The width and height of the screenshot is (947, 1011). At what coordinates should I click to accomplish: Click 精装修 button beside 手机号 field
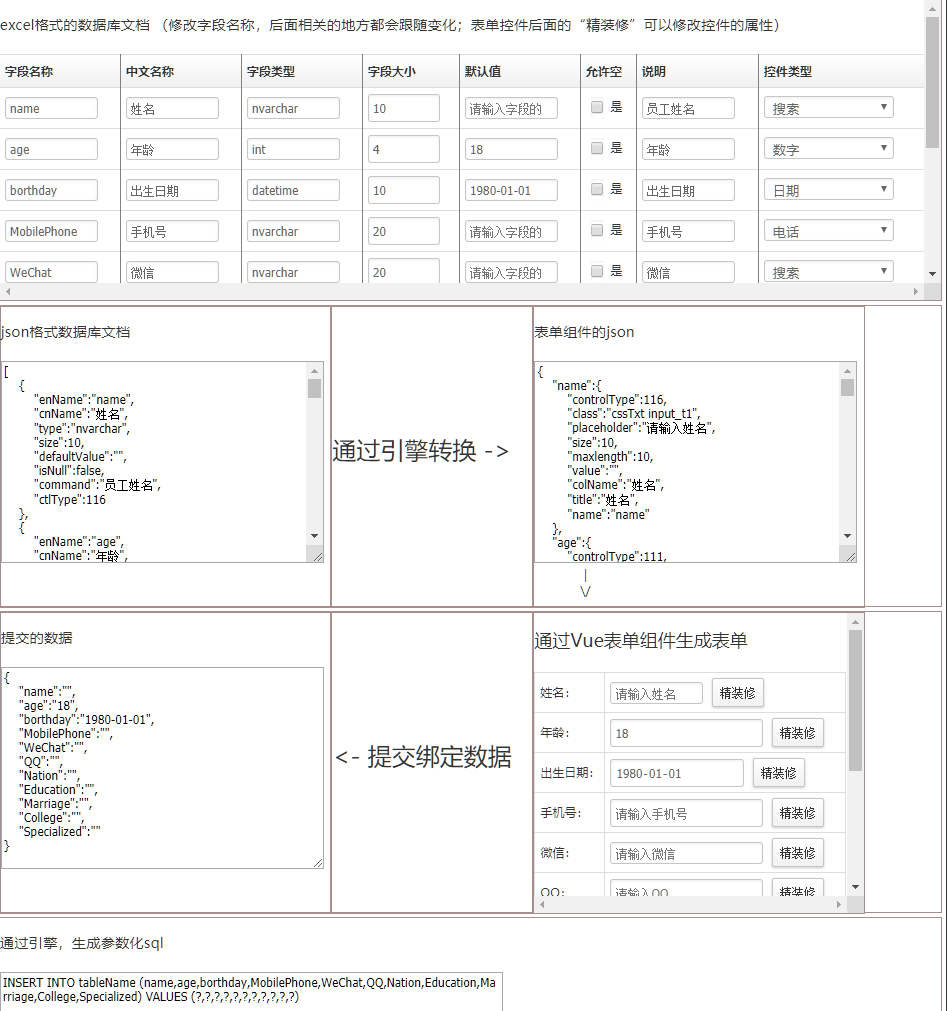point(797,813)
